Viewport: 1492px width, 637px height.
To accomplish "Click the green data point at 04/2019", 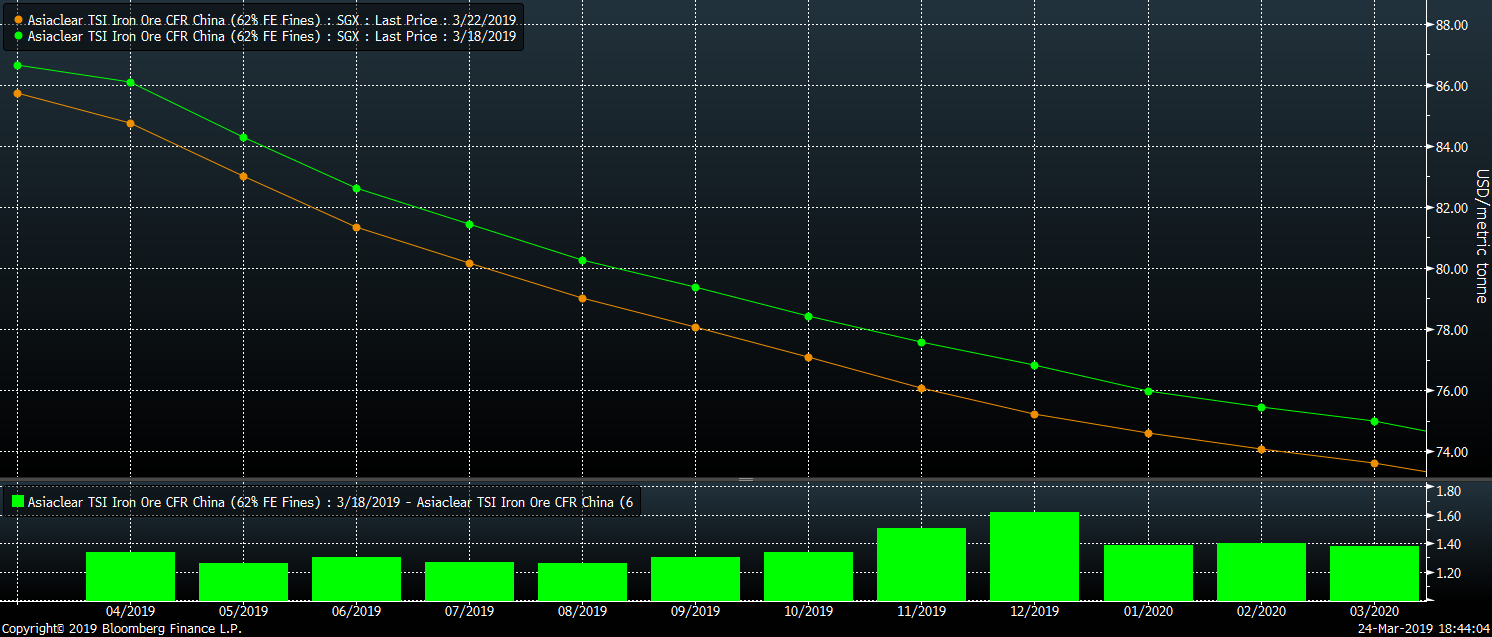I will pyautogui.click(x=130, y=82).
